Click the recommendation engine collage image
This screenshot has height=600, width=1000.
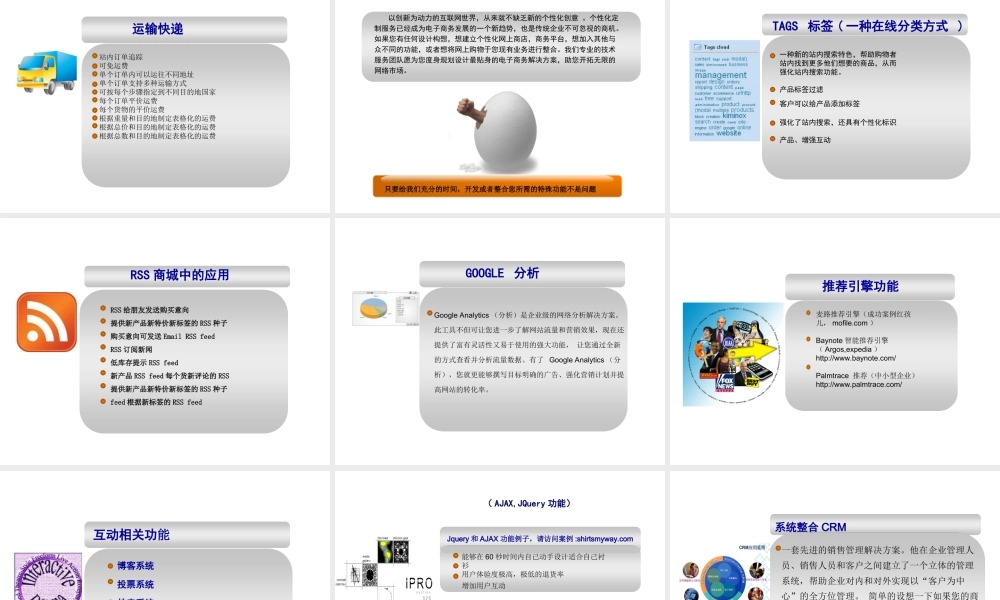point(733,354)
